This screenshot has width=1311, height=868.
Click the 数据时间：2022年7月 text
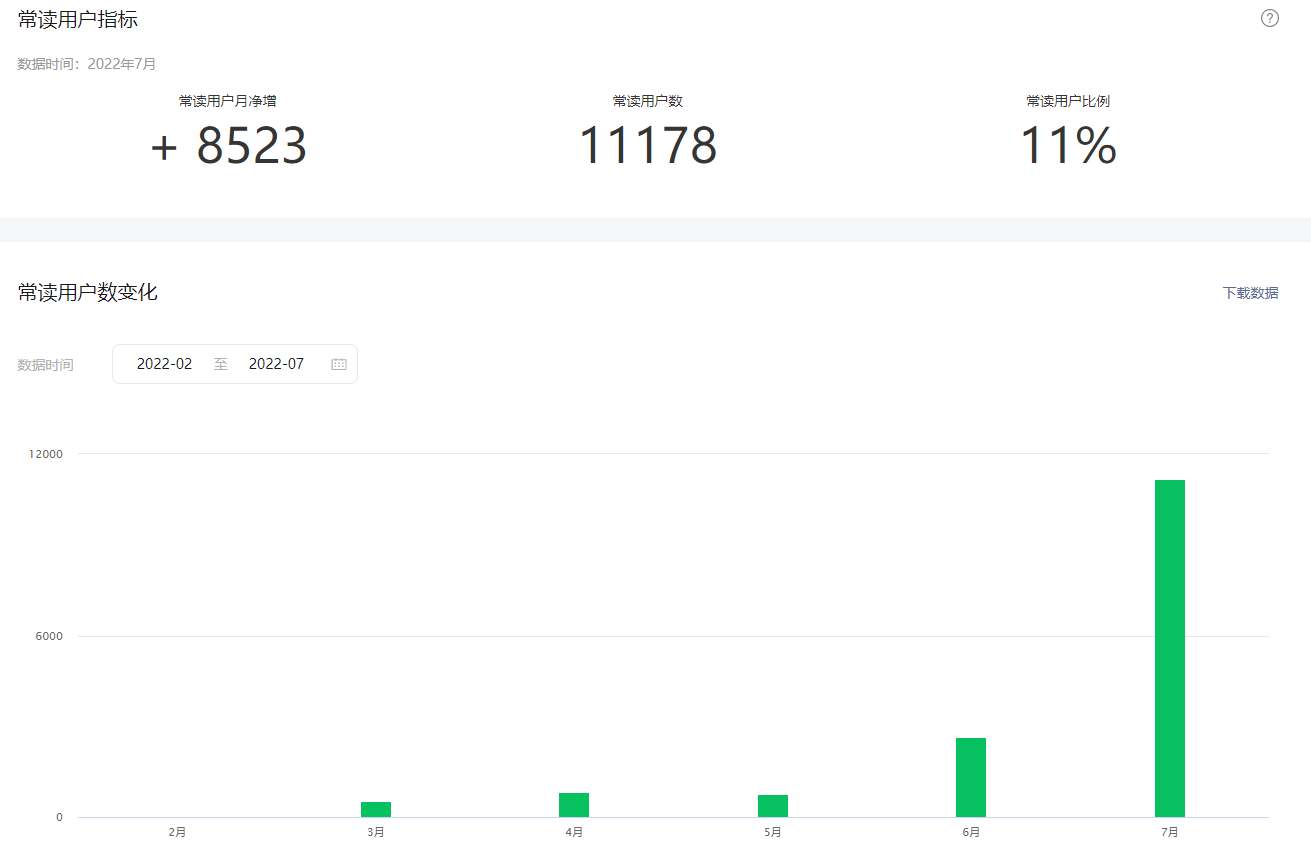coord(87,63)
